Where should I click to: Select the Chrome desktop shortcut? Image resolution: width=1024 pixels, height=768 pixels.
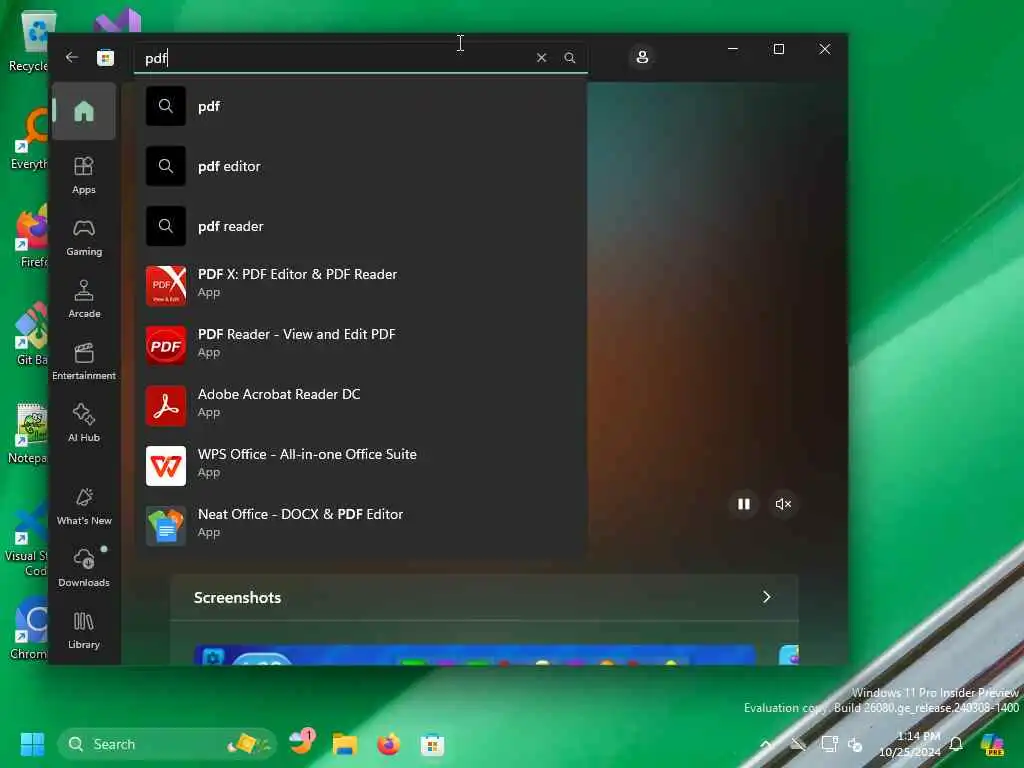pos(28,628)
